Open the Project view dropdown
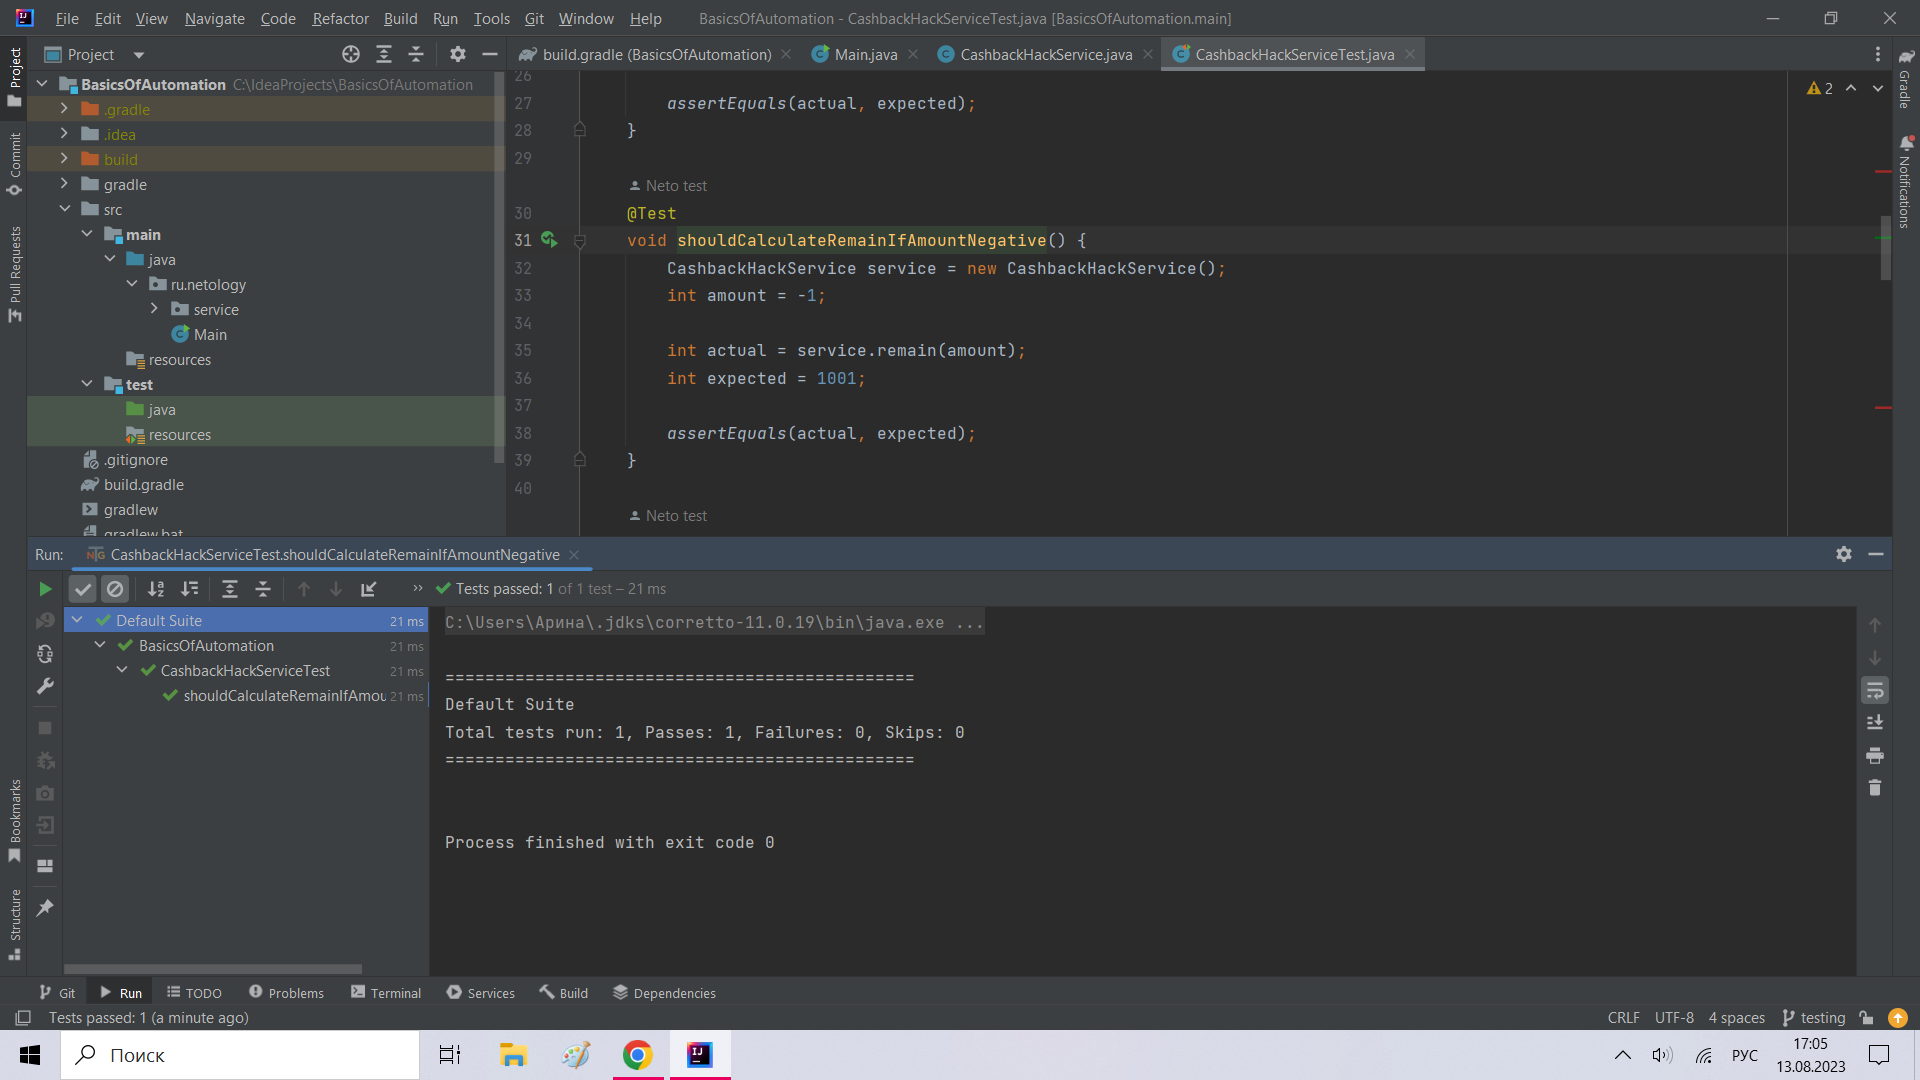This screenshot has width=1920, height=1080. click(x=139, y=55)
